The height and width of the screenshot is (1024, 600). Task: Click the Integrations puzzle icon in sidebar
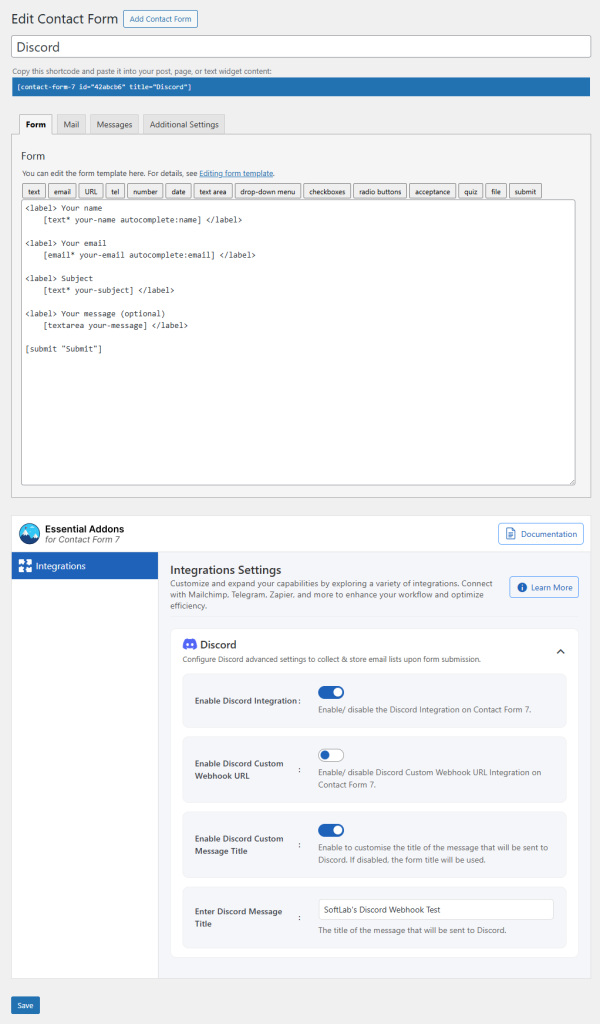(x=25, y=566)
